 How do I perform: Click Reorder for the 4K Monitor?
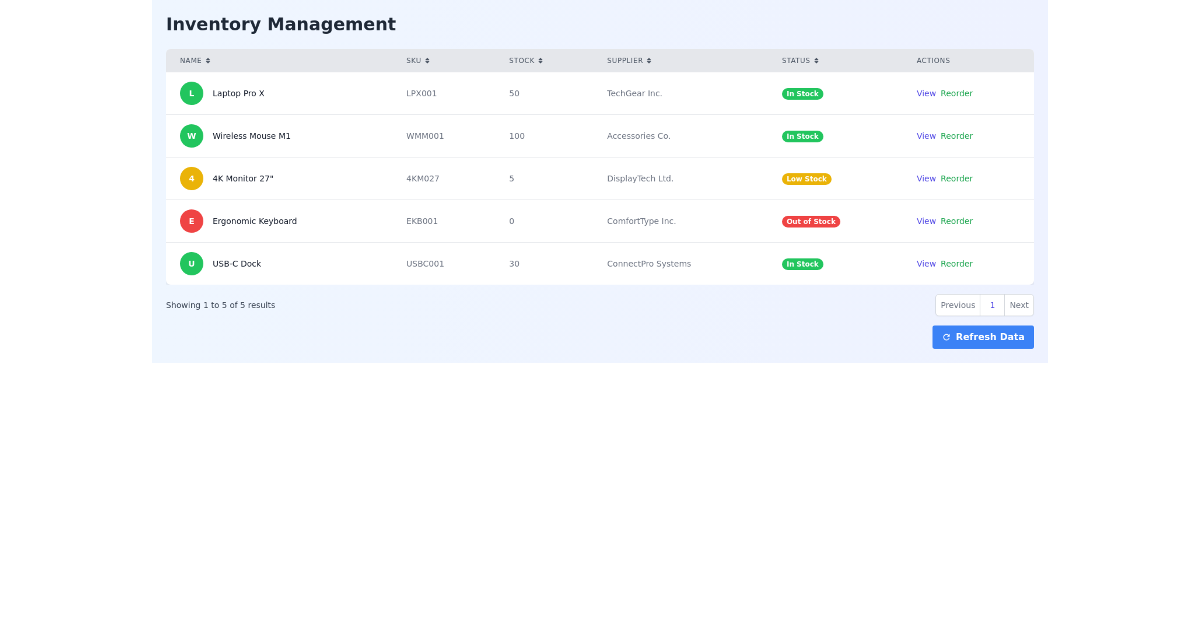[957, 178]
